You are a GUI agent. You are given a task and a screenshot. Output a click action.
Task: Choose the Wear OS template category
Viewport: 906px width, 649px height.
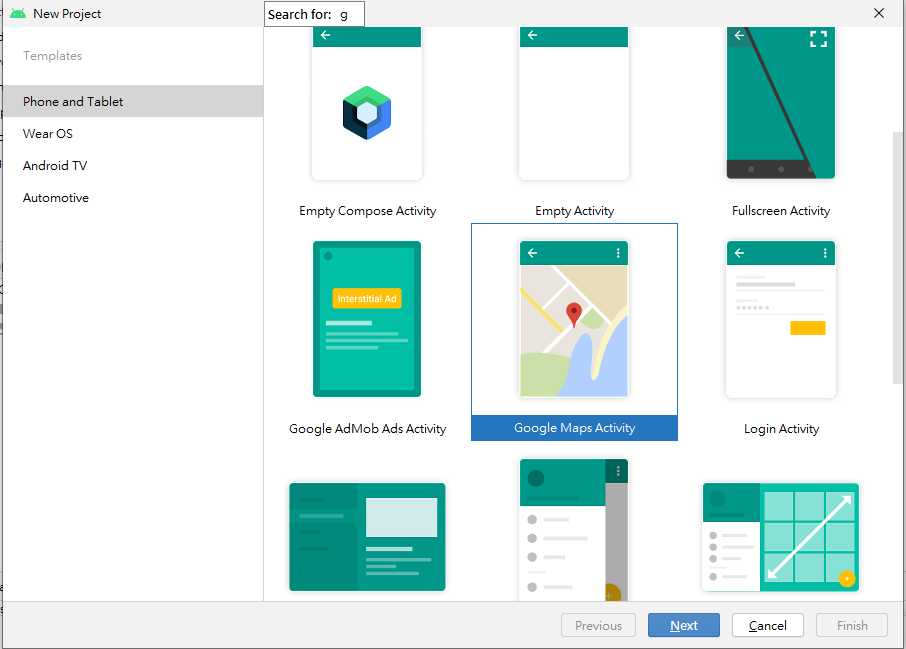(x=133, y=133)
